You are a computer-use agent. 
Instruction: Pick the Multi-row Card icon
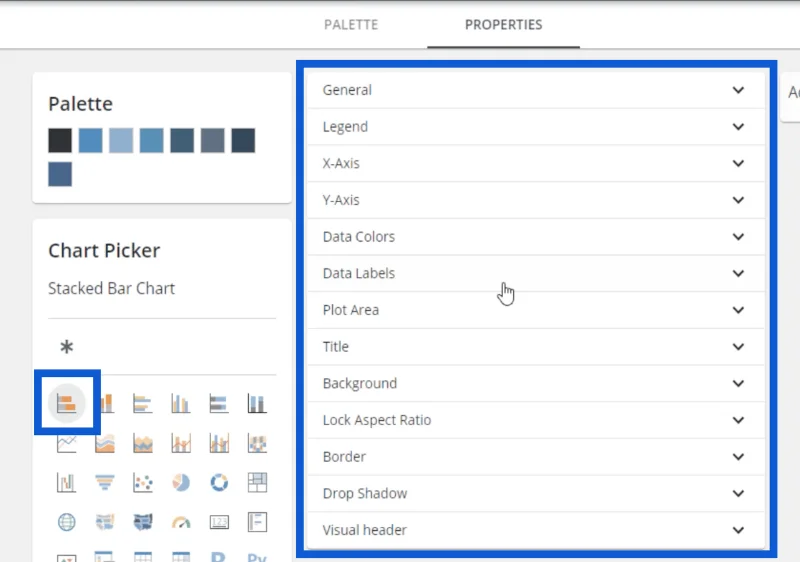pos(257,522)
